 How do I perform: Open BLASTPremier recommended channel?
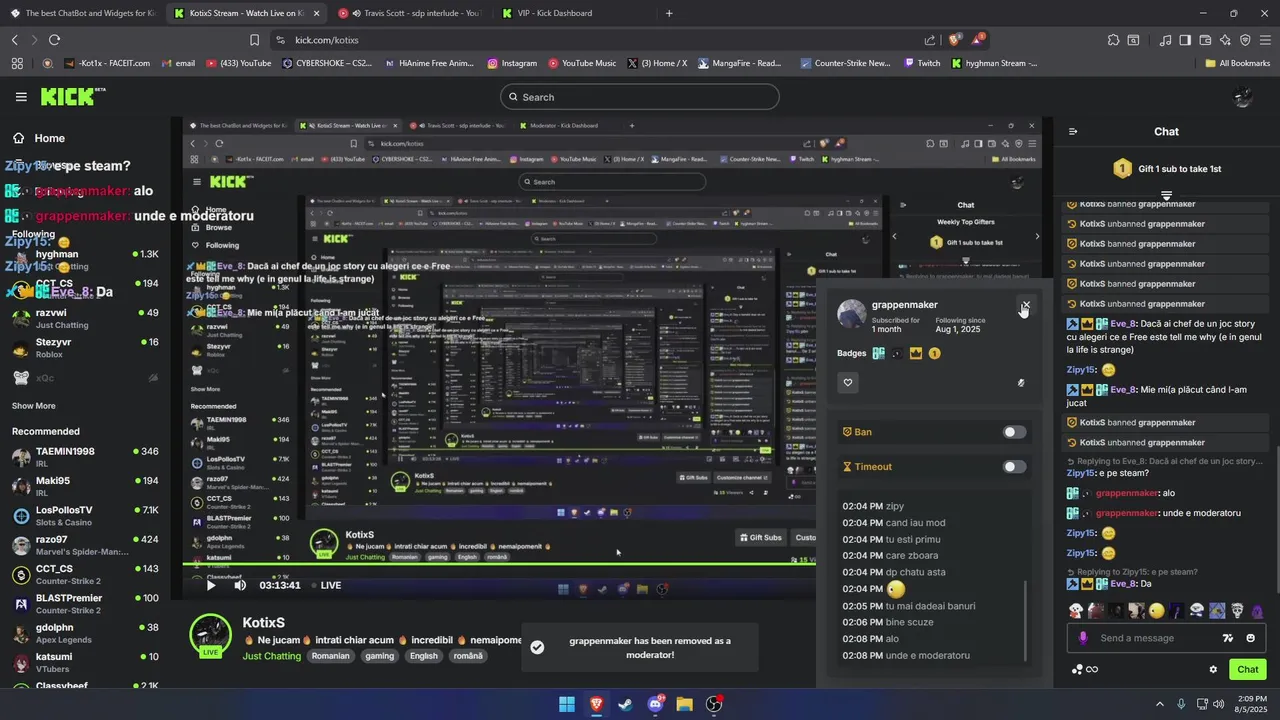click(85, 604)
